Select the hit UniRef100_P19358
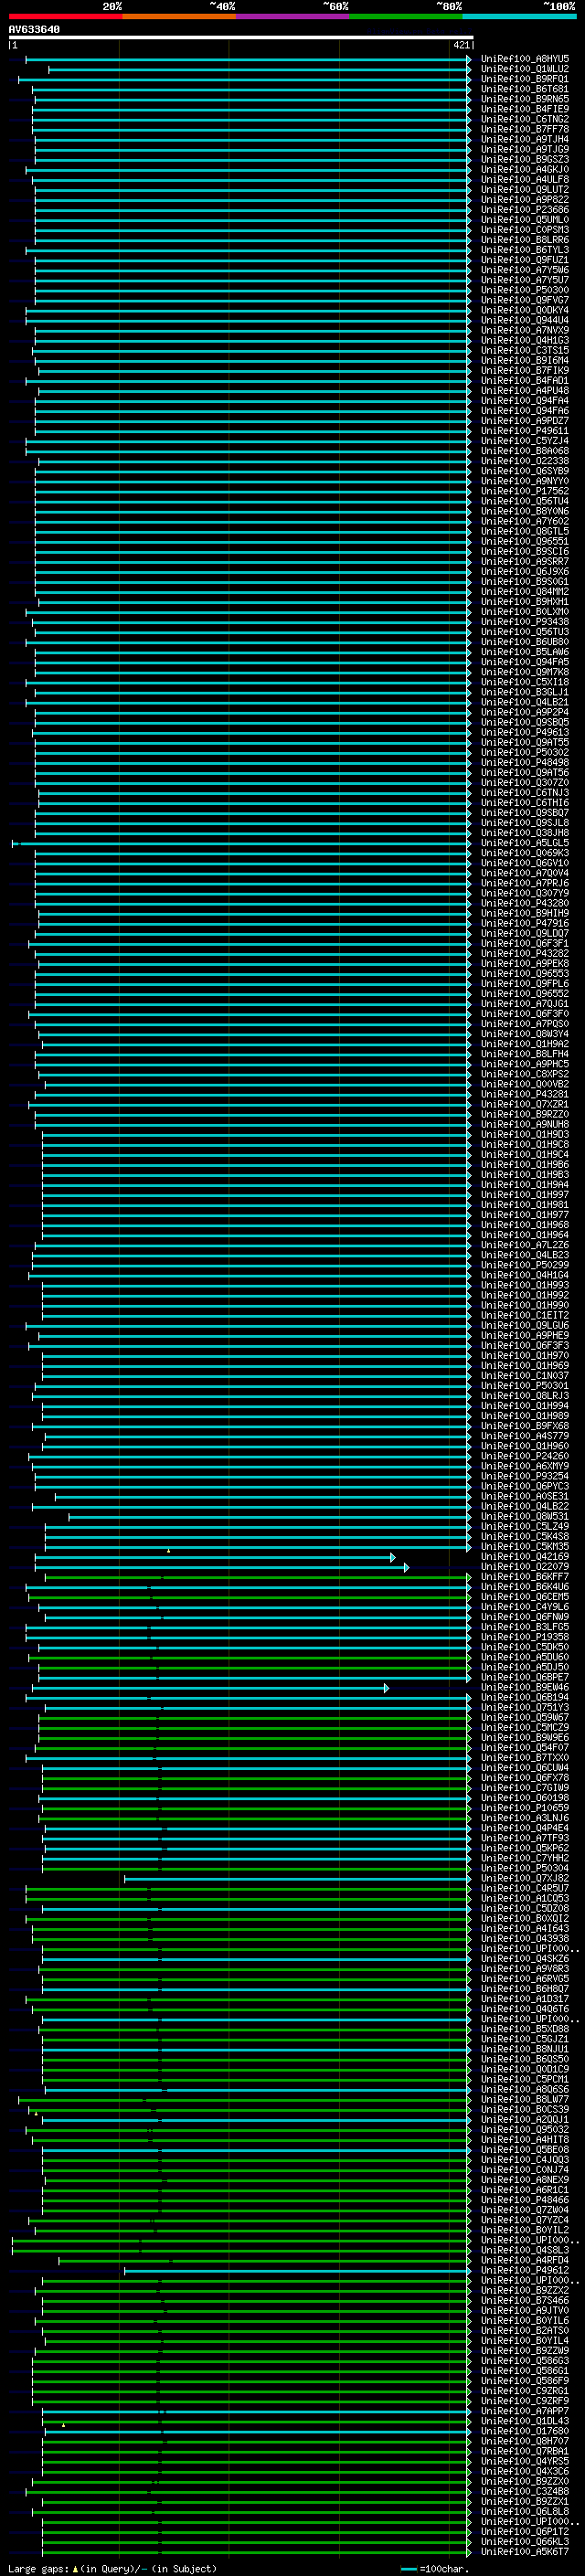 pyautogui.click(x=524, y=1637)
